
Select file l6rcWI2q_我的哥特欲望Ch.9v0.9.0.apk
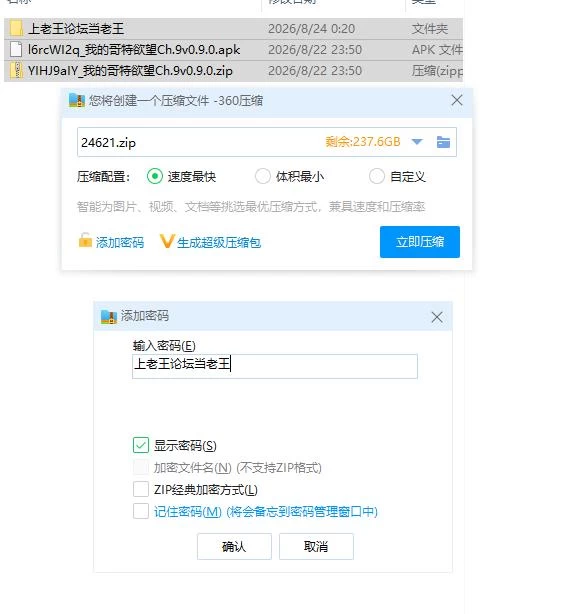(x=233, y=50)
